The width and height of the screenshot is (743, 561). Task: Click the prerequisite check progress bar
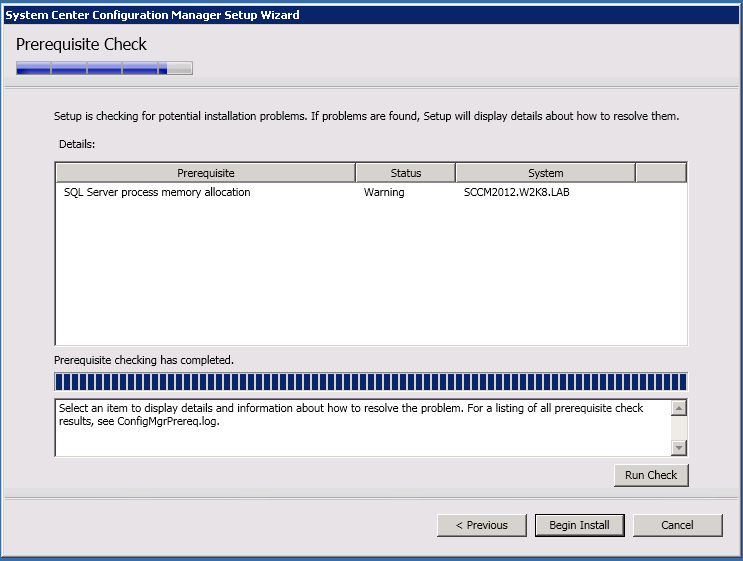pos(371,382)
